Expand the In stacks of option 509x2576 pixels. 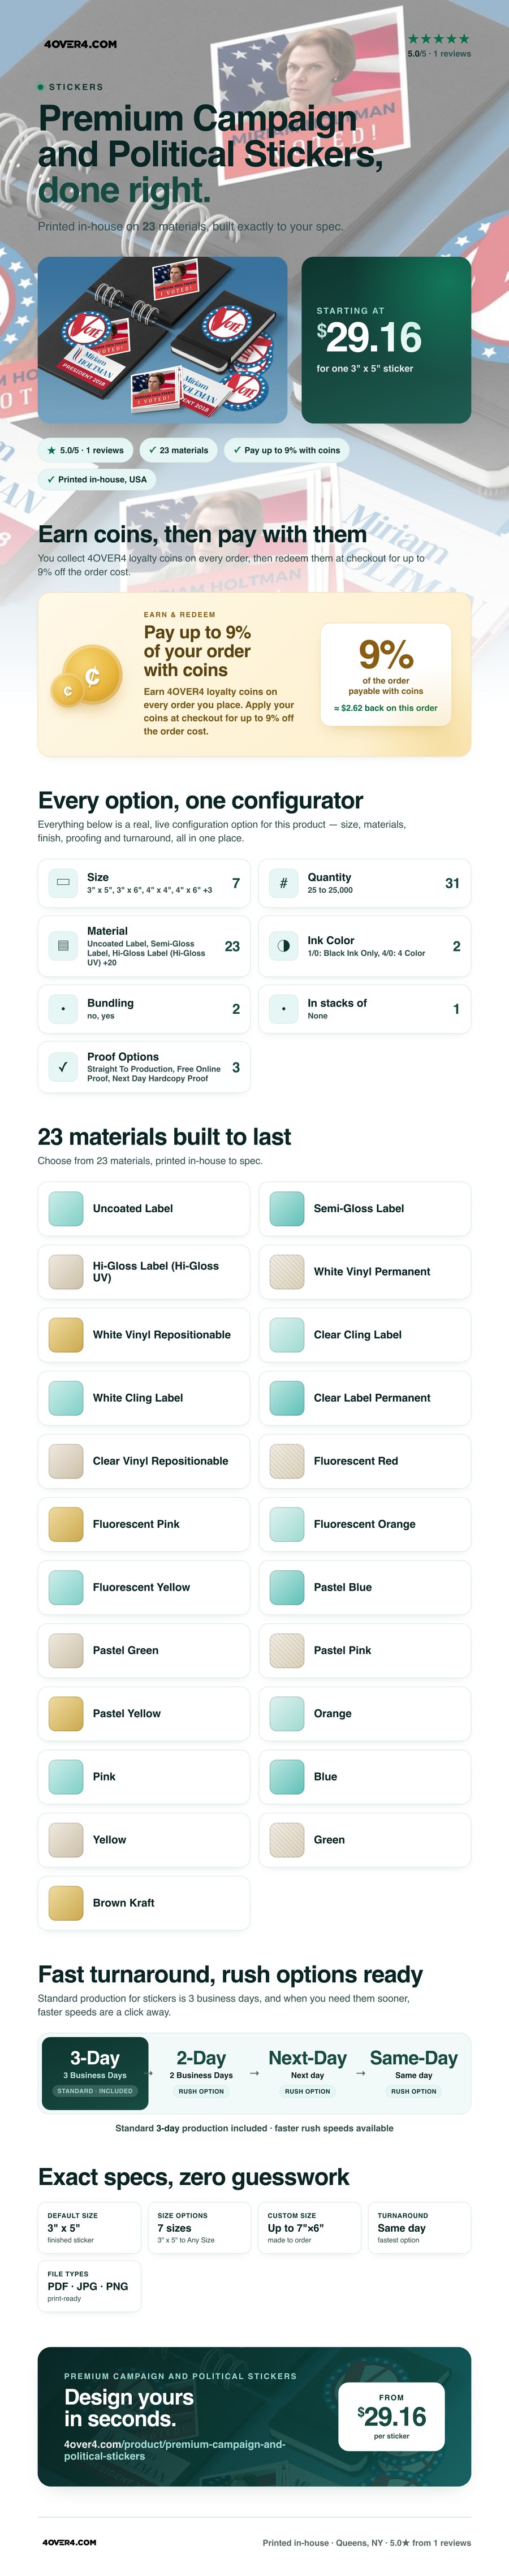coord(364,1009)
